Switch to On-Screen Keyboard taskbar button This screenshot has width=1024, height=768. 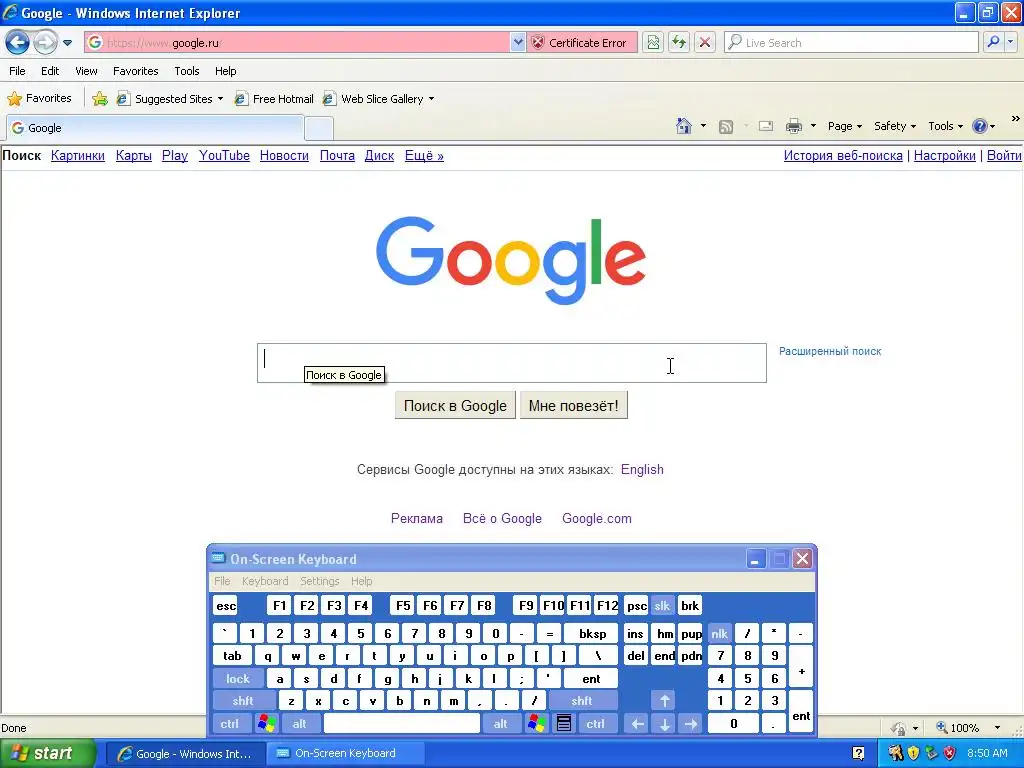tap(344, 753)
